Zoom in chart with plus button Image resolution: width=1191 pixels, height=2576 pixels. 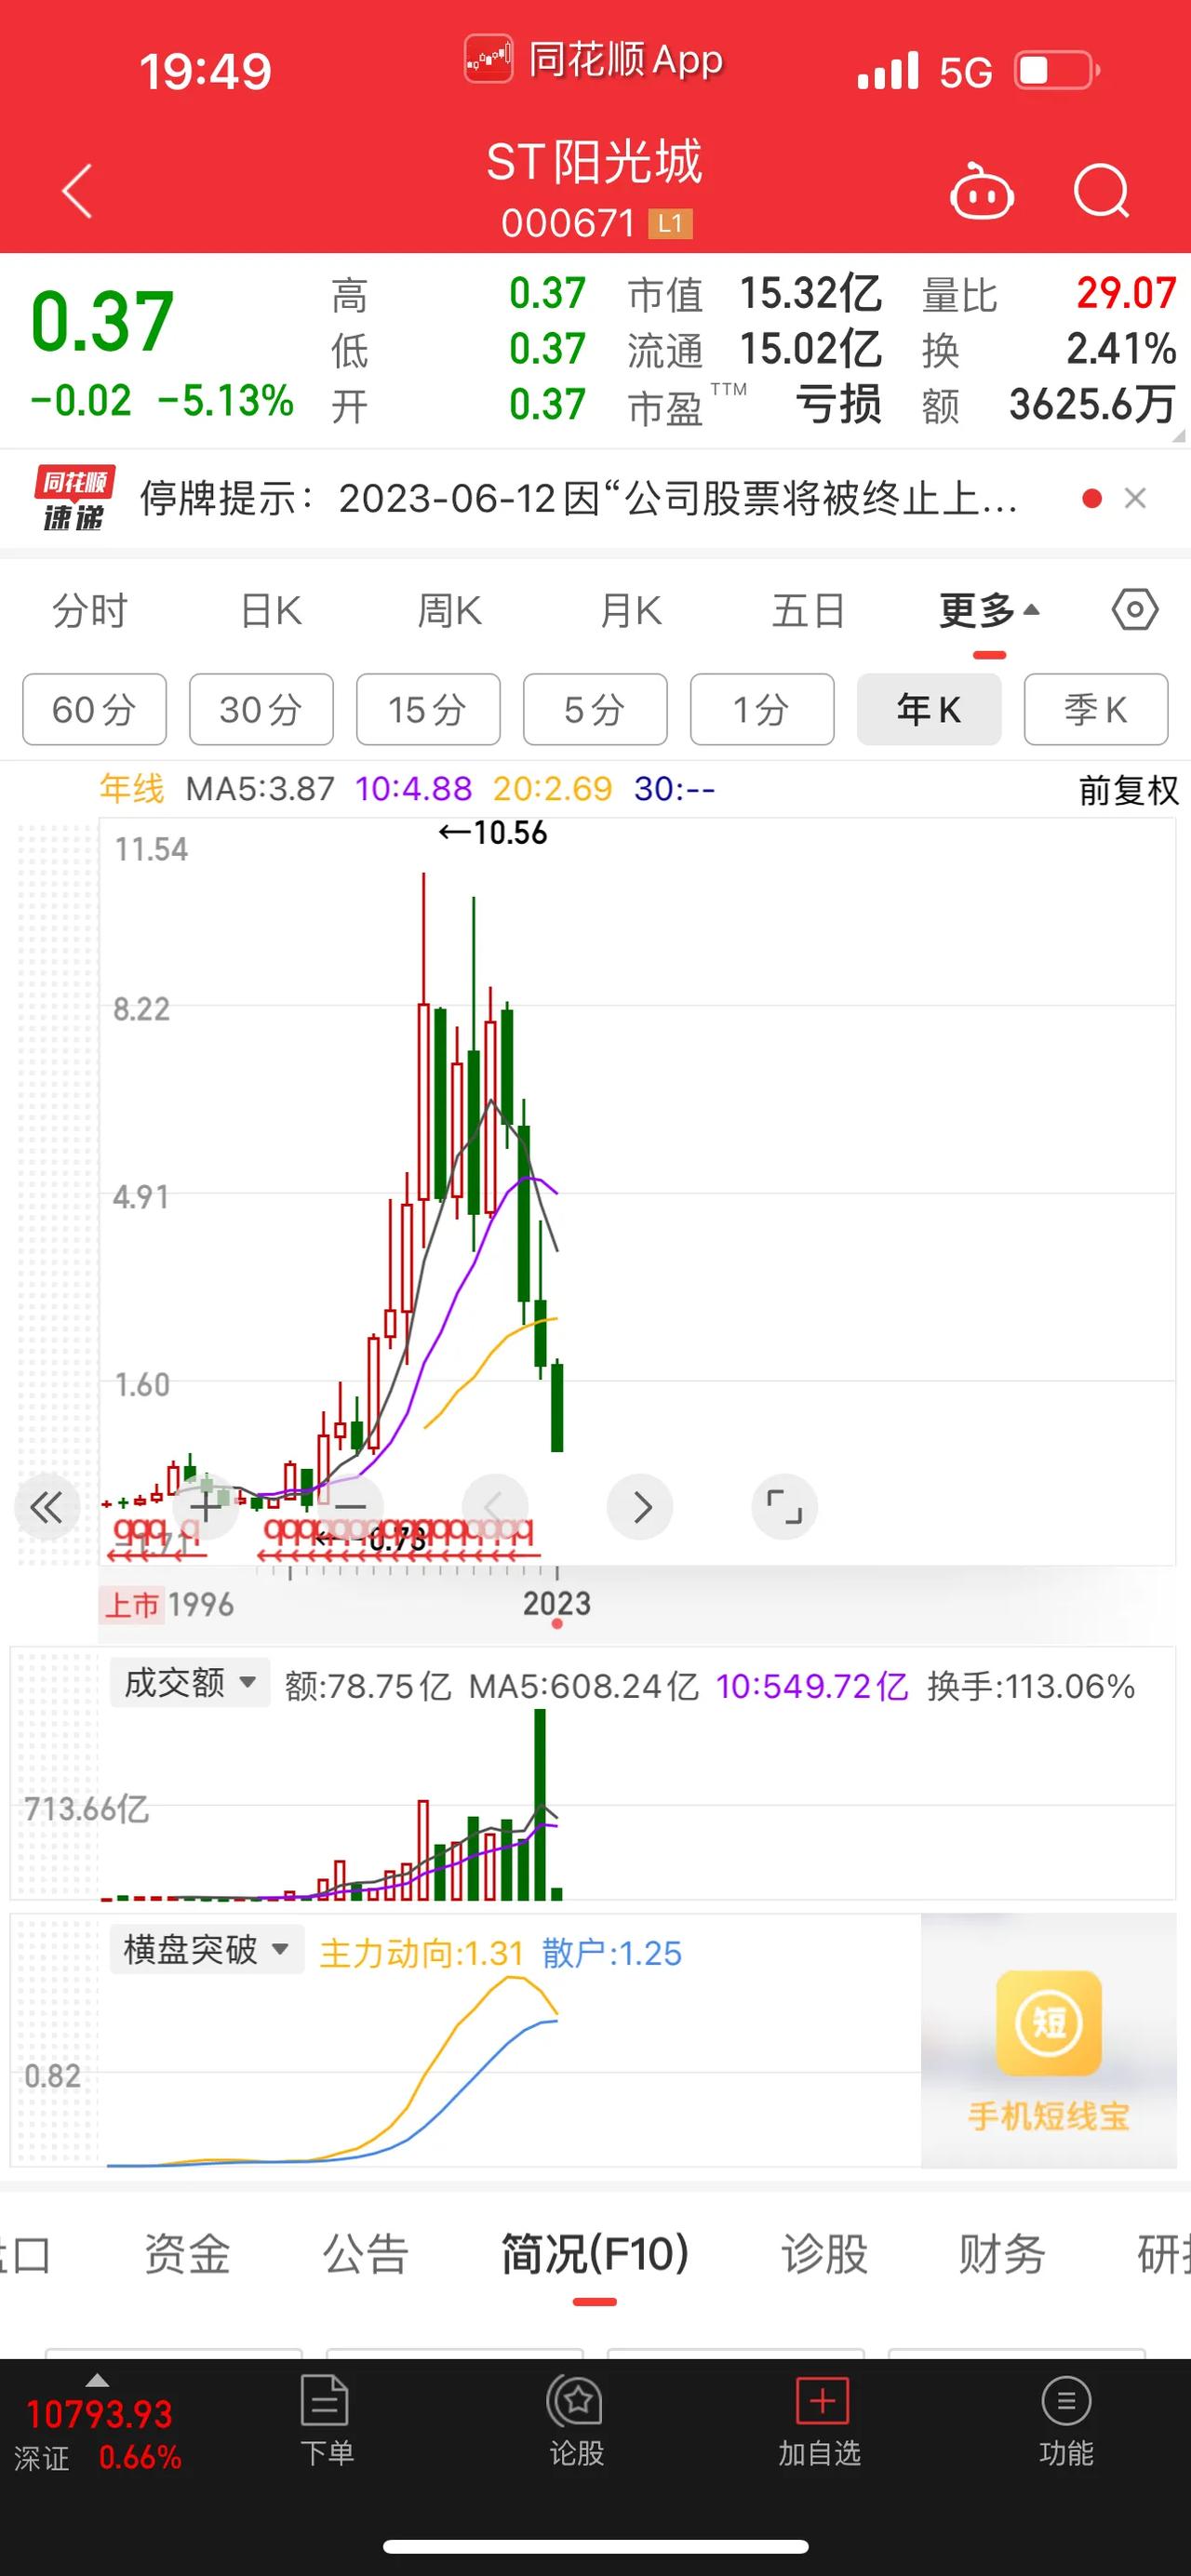point(206,1506)
